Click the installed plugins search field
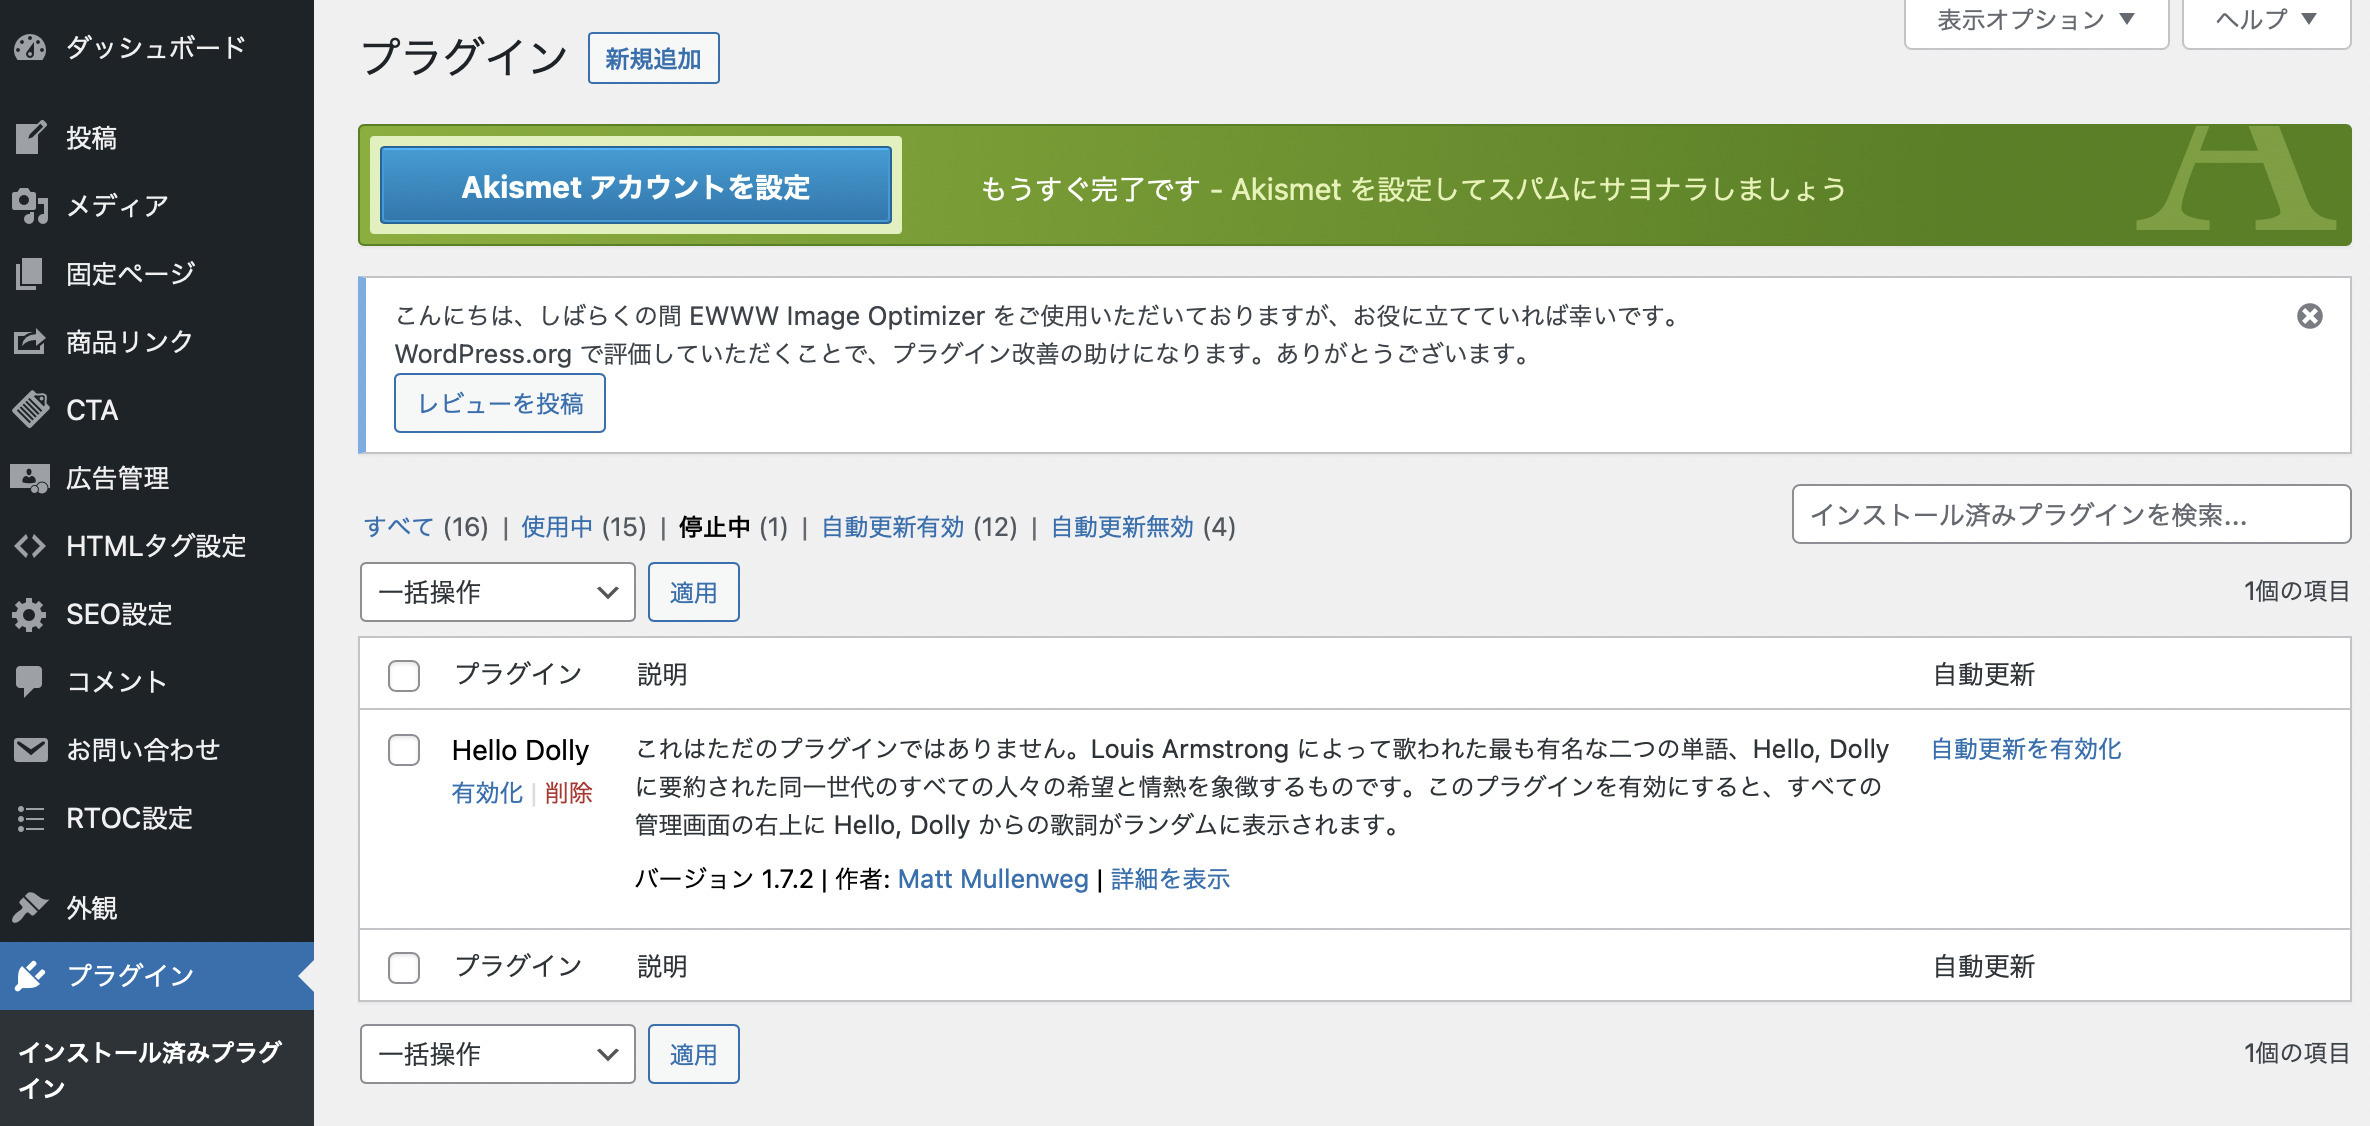The width and height of the screenshot is (2370, 1126). [x=2070, y=515]
